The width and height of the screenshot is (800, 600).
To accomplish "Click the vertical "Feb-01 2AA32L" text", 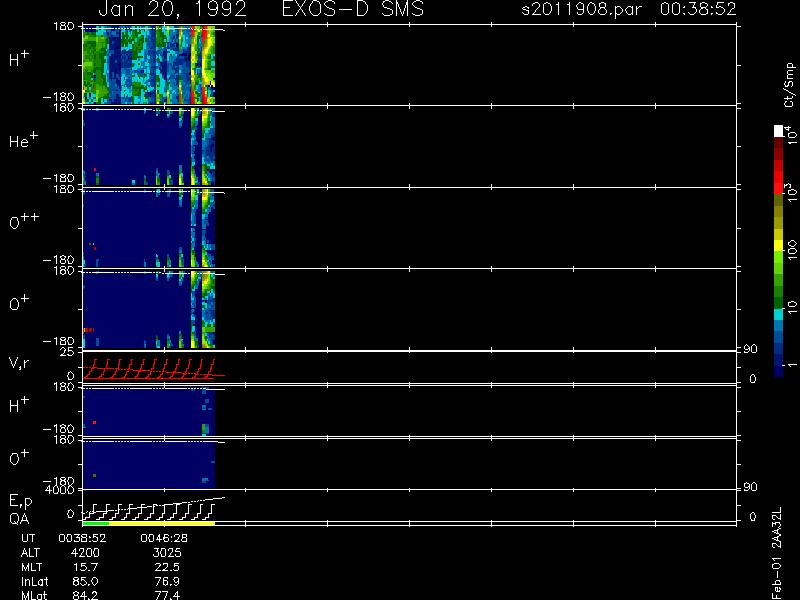I will pyautogui.click(x=776, y=553).
